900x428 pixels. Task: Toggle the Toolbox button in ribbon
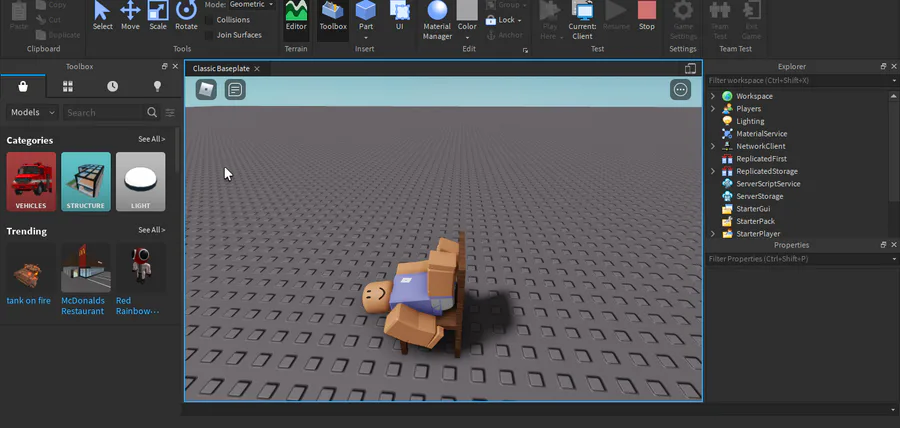(x=333, y=15)
